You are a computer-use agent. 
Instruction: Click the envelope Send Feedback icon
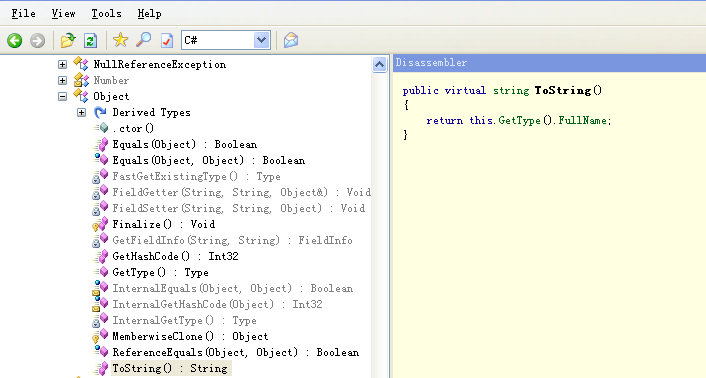click(291, 40)
